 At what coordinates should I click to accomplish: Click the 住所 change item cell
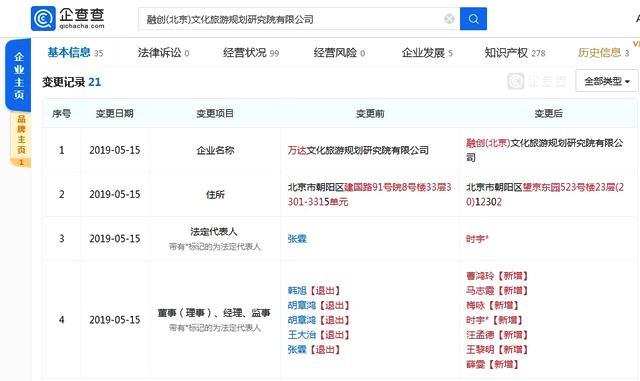[215, 194]
